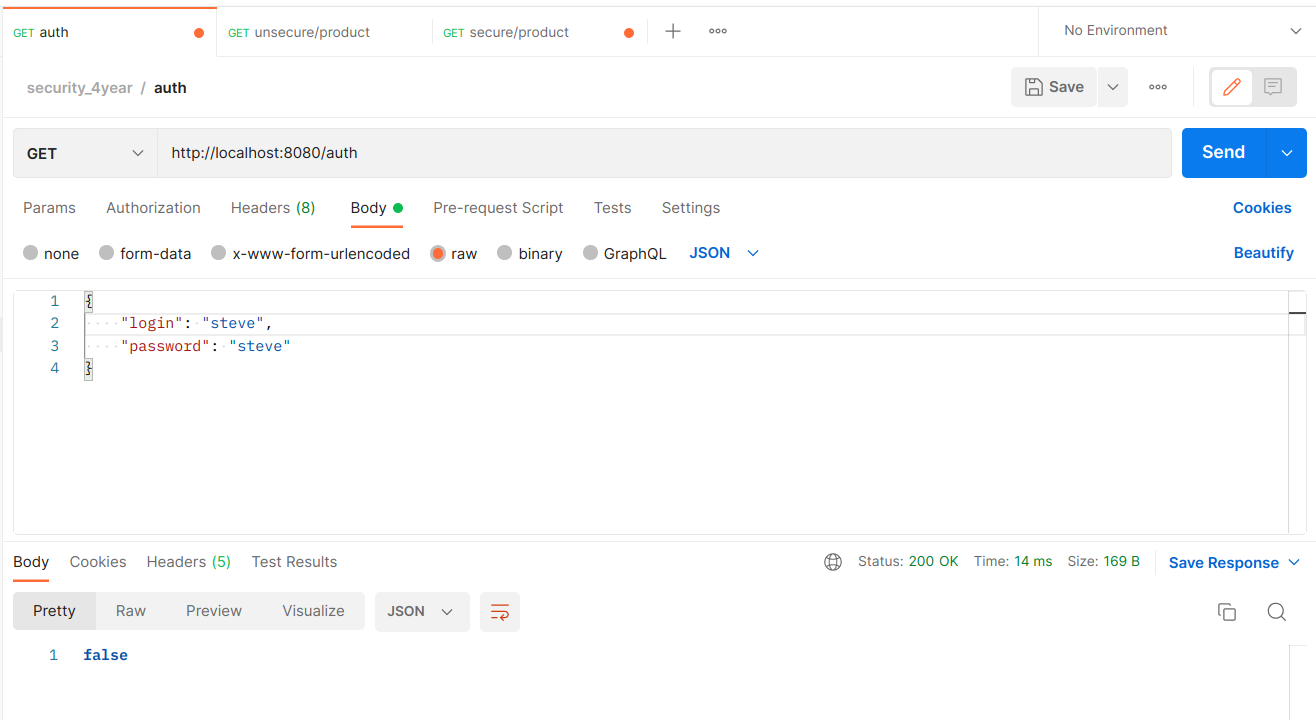Select the raw body type
This screenshot has height=720, width=1316.
454,253
